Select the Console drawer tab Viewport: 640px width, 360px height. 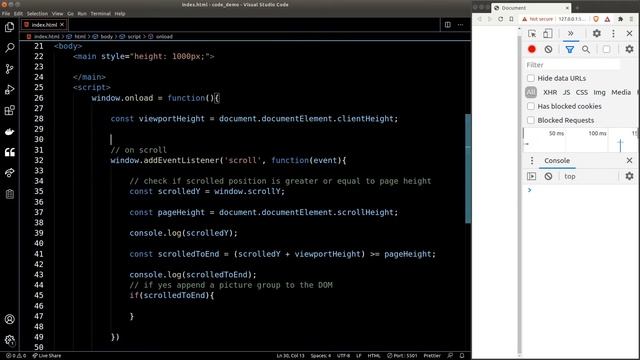tap(557, 161)
